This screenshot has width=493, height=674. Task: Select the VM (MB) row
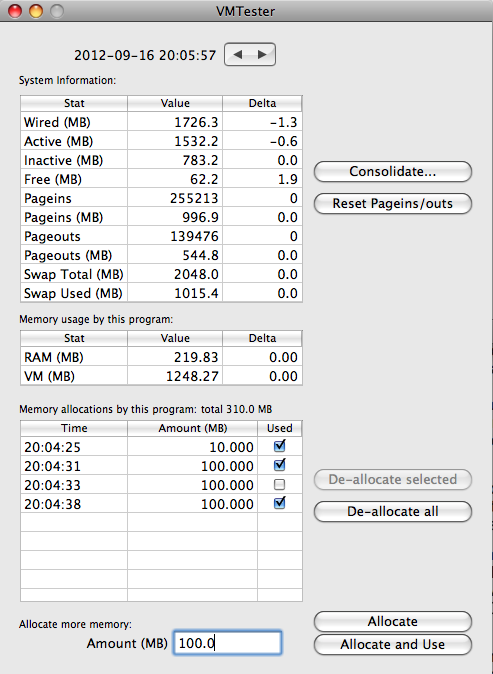pyautogui.click(x=161, y=376)
